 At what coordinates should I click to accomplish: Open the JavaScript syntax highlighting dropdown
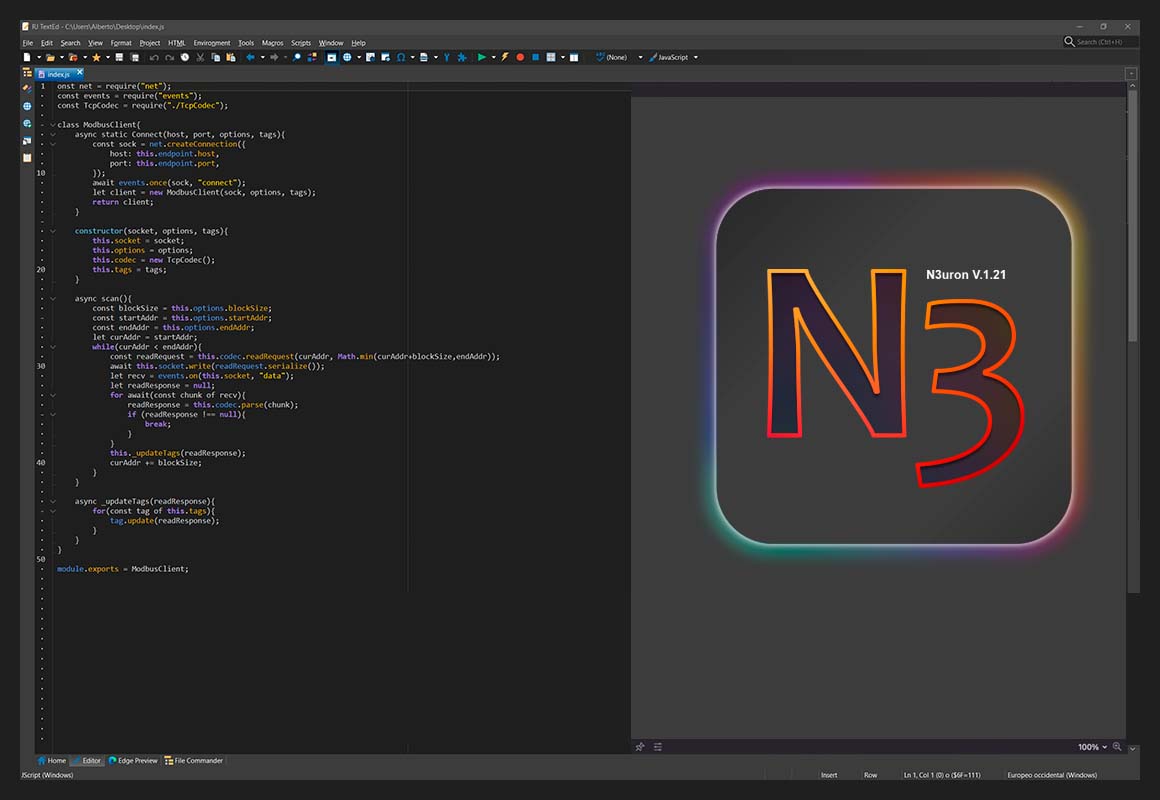click(673, 57)
